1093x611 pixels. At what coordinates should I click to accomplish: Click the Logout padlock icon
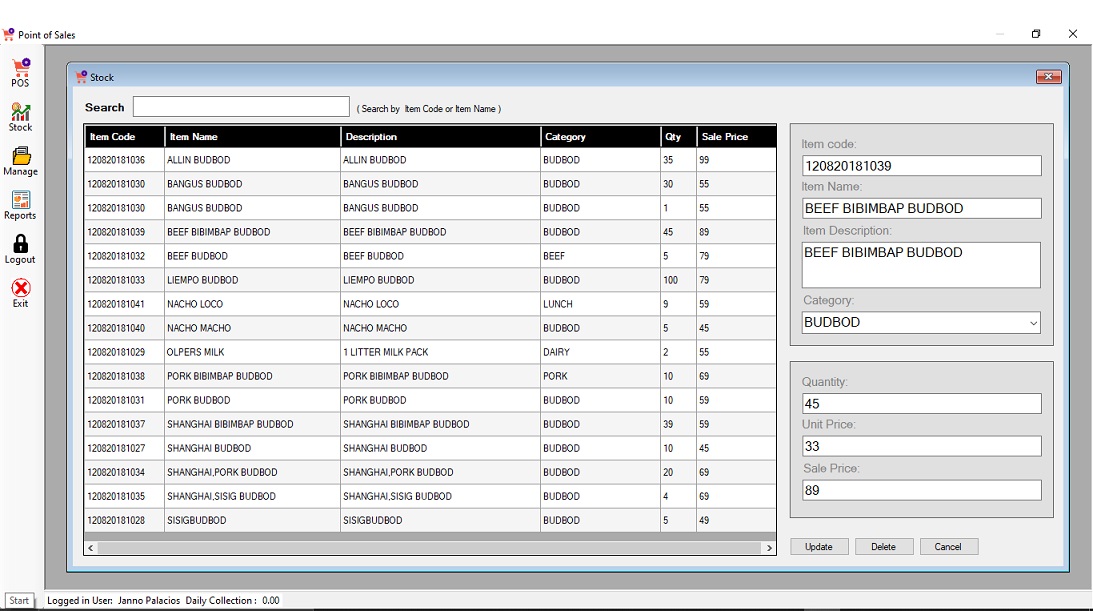point(20,245)
